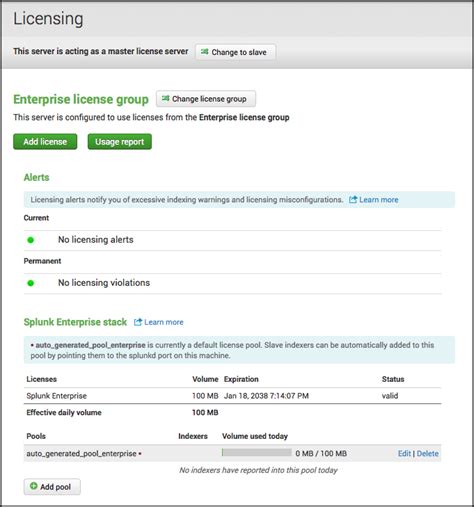Edit the auto_generated_pool_enterprise pool

pyautogui.click(x=404, y=453)
